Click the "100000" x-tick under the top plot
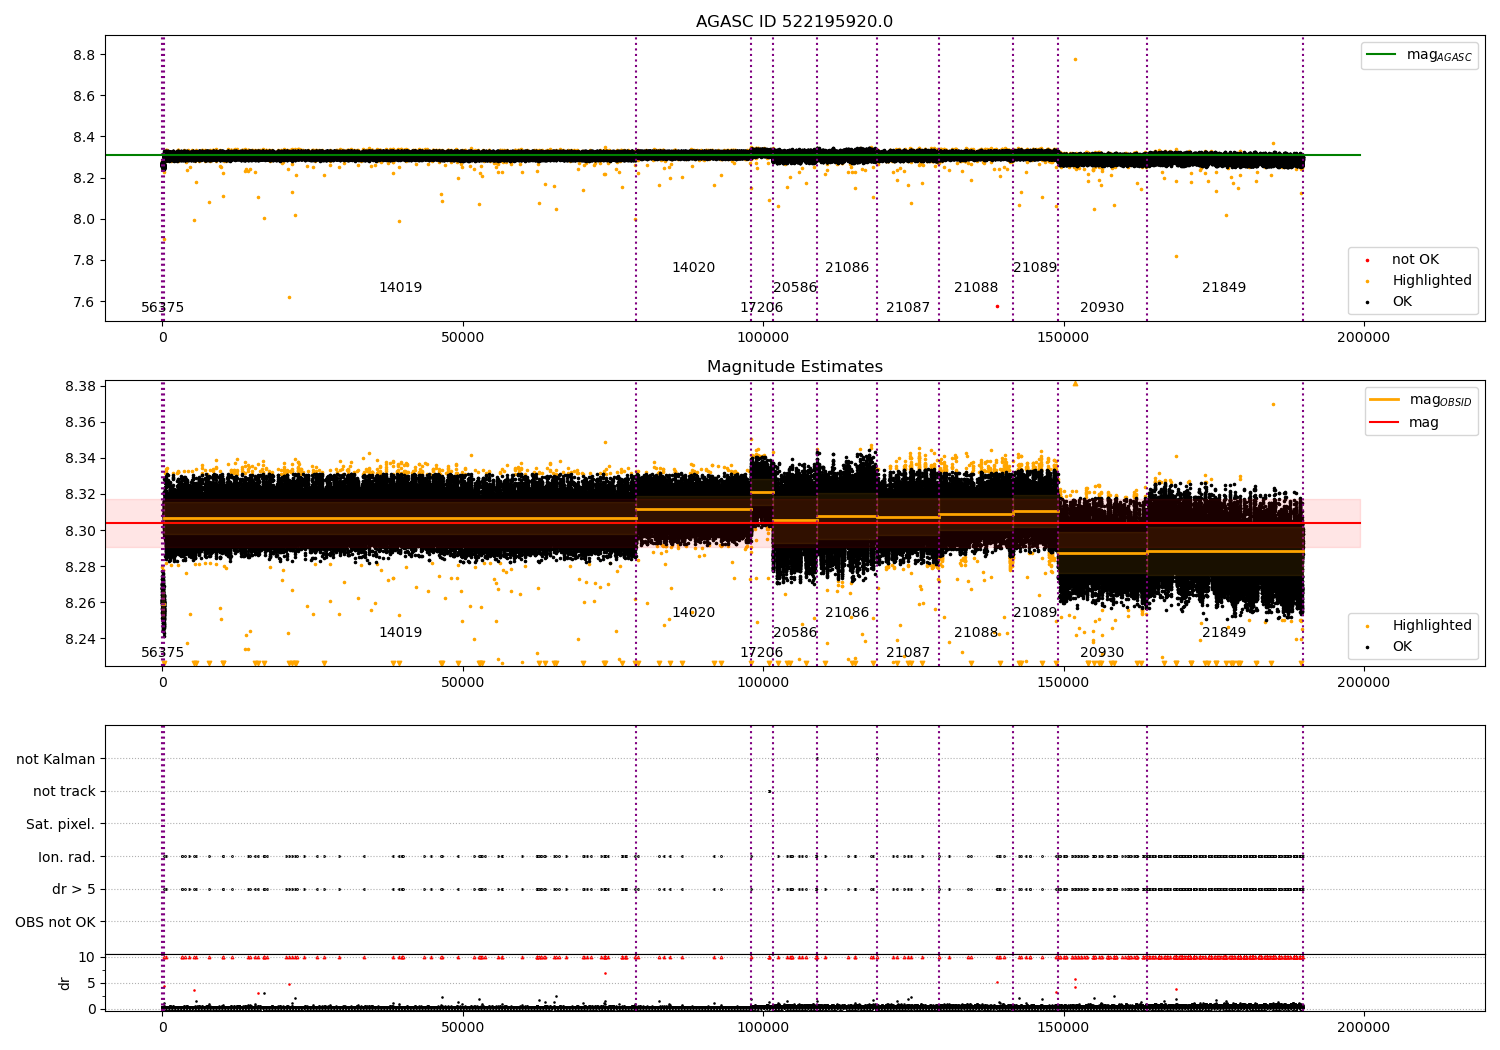 pos(763,338)
